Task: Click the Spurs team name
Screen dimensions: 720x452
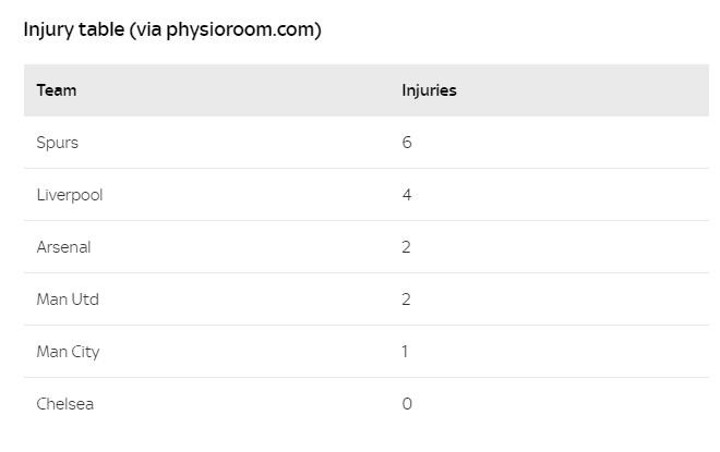Action: tap(57, 143)
